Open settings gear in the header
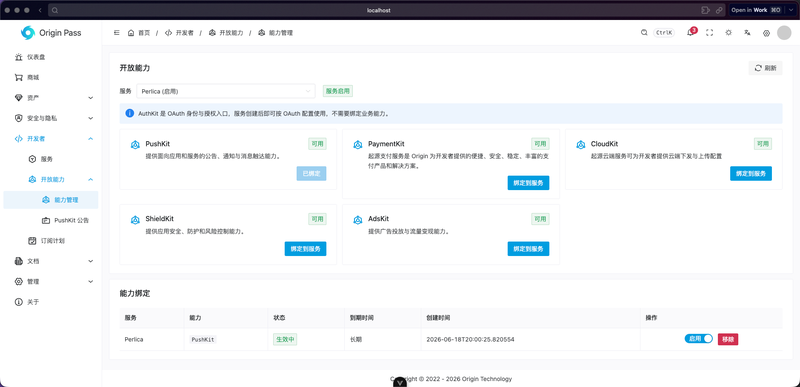This screenshot has height=387, width=800. pos(766,33)
